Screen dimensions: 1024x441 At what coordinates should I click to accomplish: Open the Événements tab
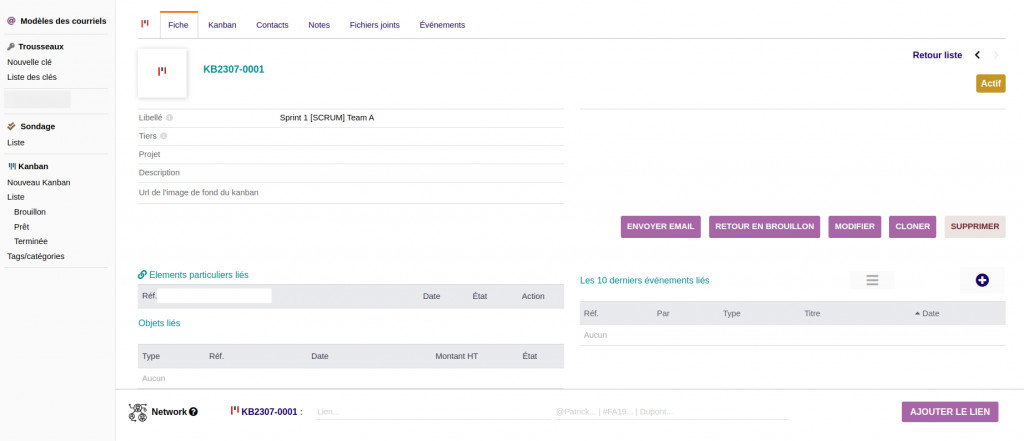[x=442, y=25]
